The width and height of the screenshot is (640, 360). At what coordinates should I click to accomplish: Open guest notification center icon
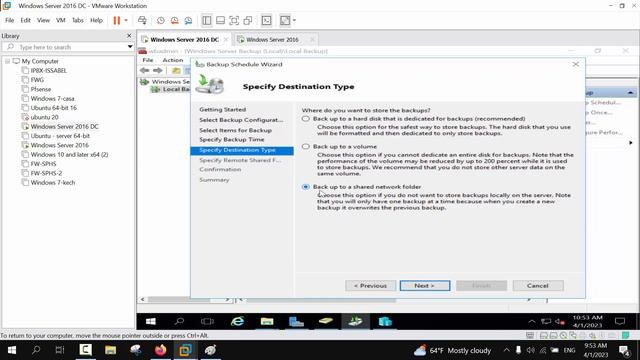tap(620, 322)
